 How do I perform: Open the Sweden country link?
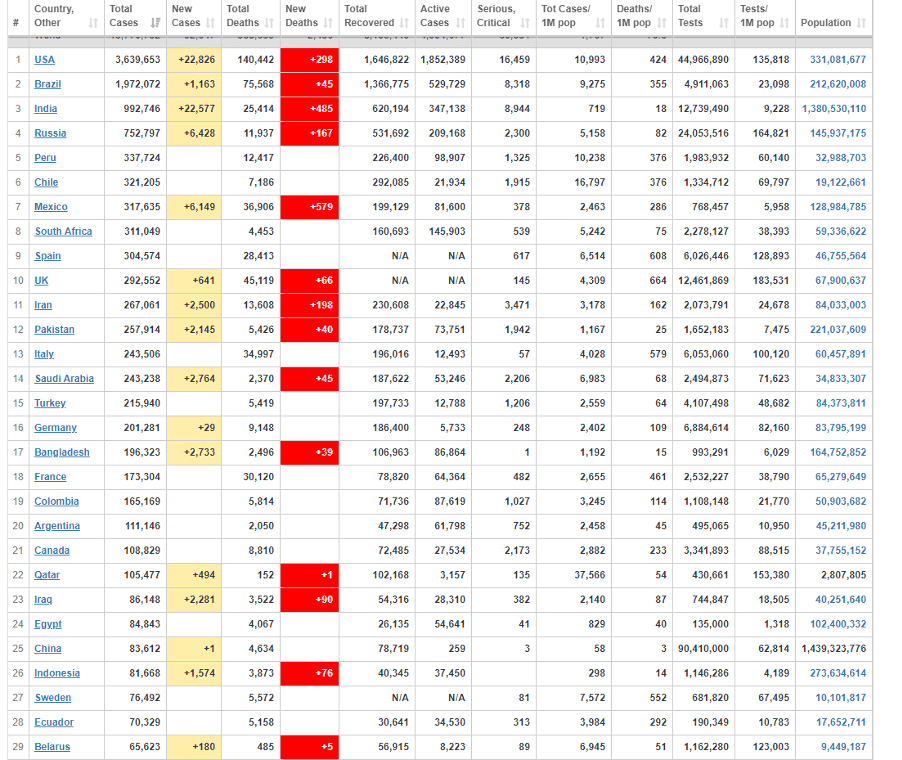click(53, 698)
